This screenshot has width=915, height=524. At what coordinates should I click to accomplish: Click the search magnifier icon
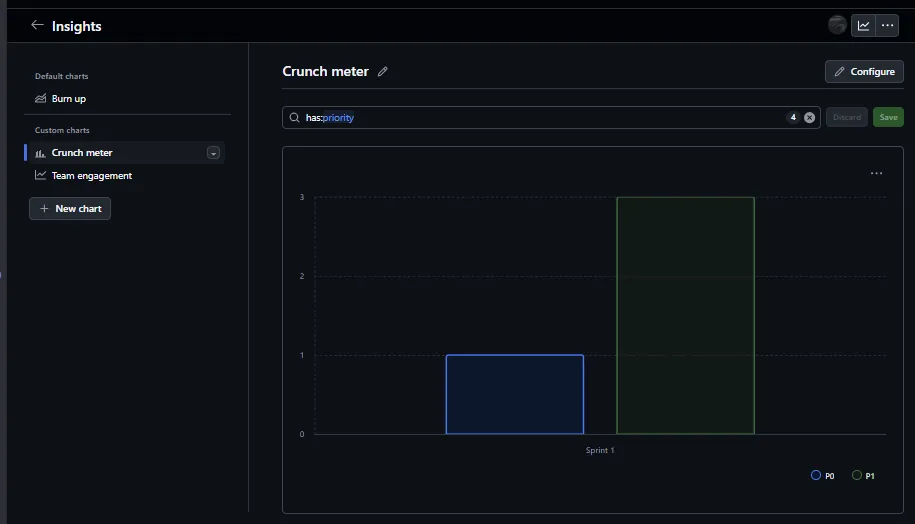coord(294,118)
